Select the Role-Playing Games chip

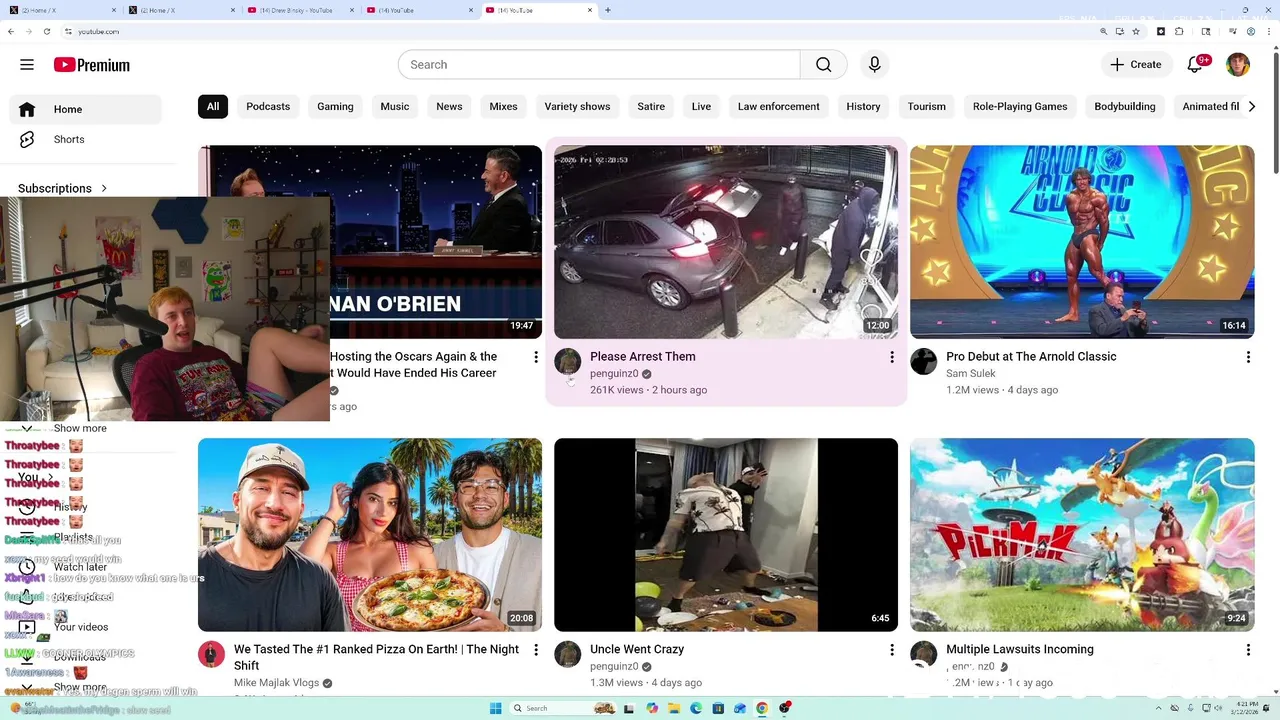click(x=1020, y=106)
